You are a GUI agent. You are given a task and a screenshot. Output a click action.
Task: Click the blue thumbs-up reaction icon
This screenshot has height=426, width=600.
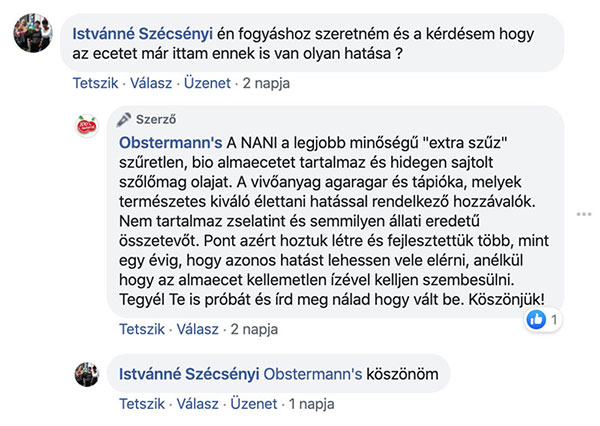(537, 321)
